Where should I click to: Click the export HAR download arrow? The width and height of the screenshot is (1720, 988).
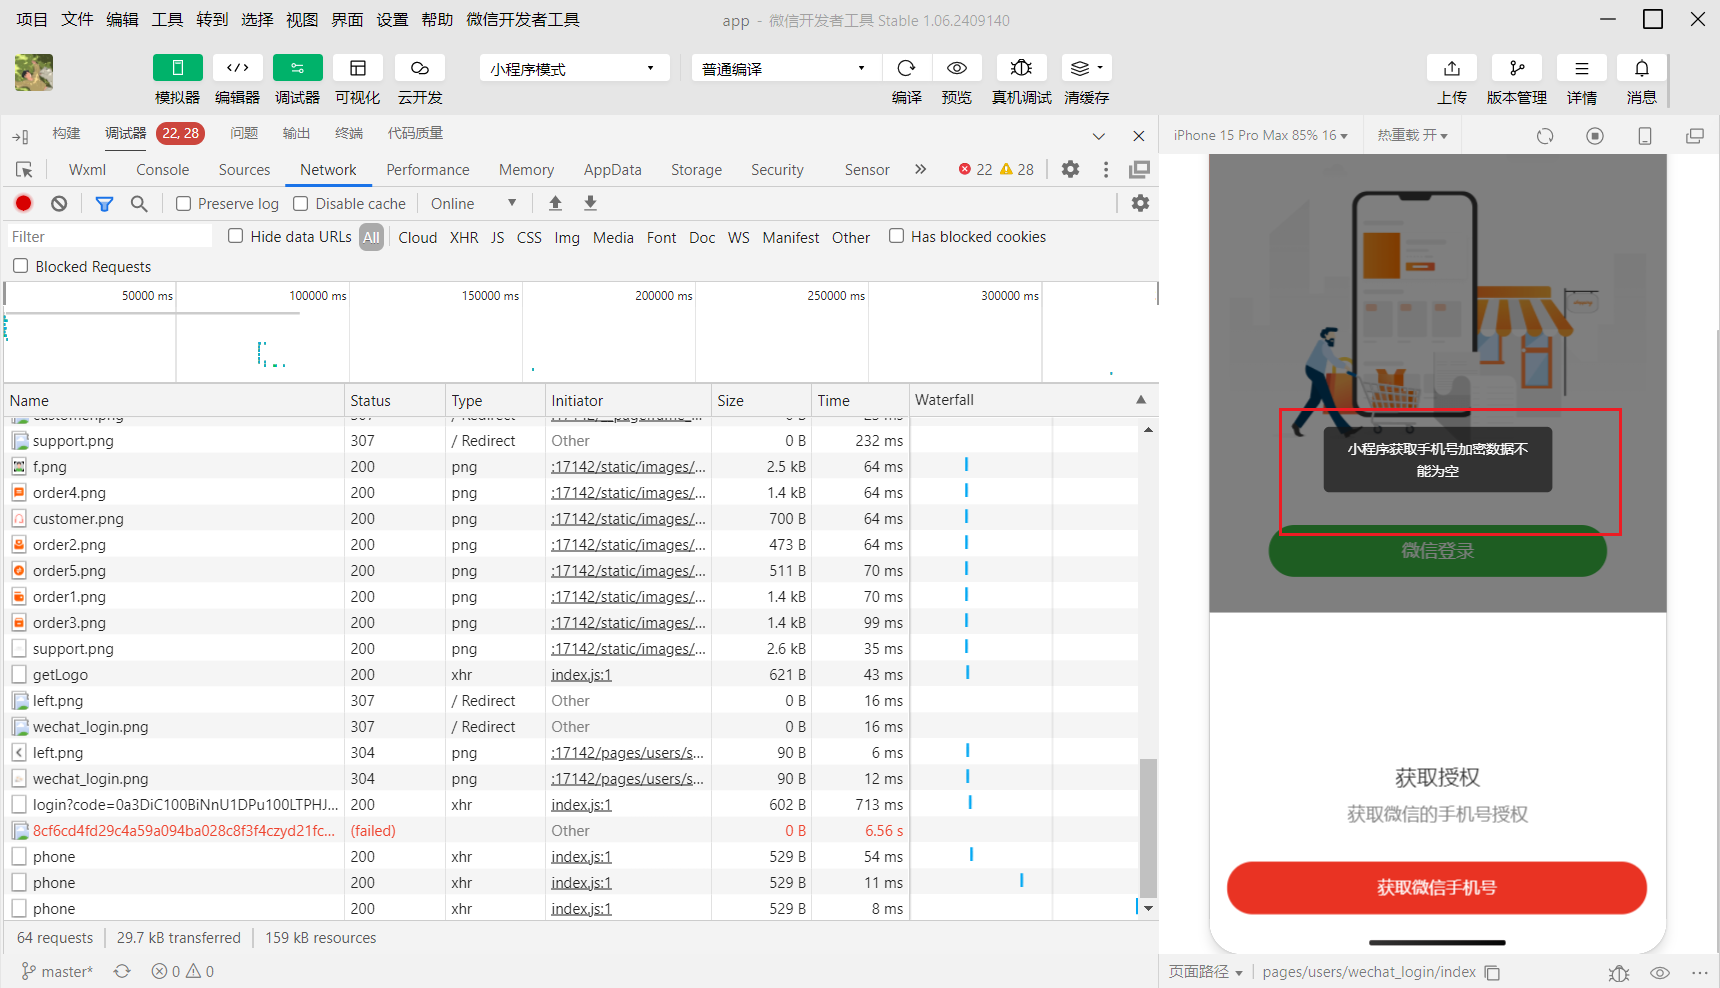click(591, 203)
